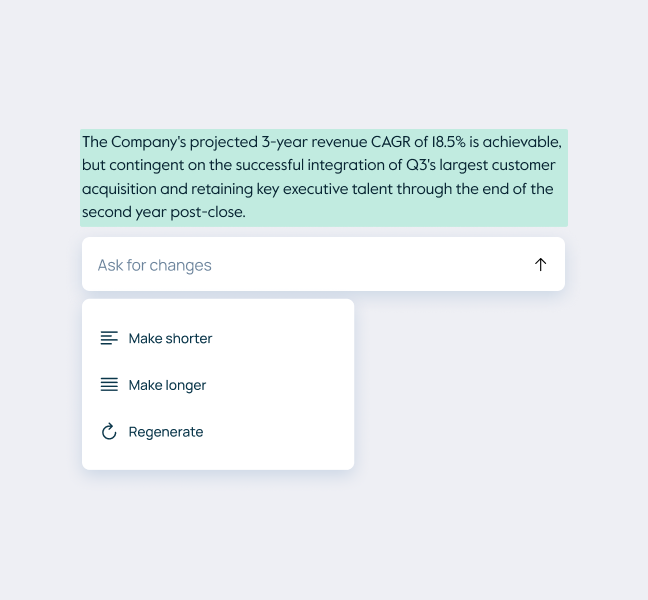
Task: Click the "18.5%" figure in the text
Action: pyautogui.click(x=448, y=142)
